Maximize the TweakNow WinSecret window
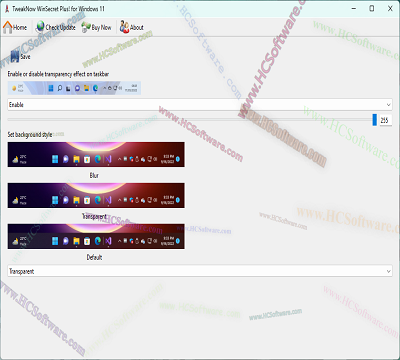Image resolution: width=400 pixels, height=360 pixels. 372,9
